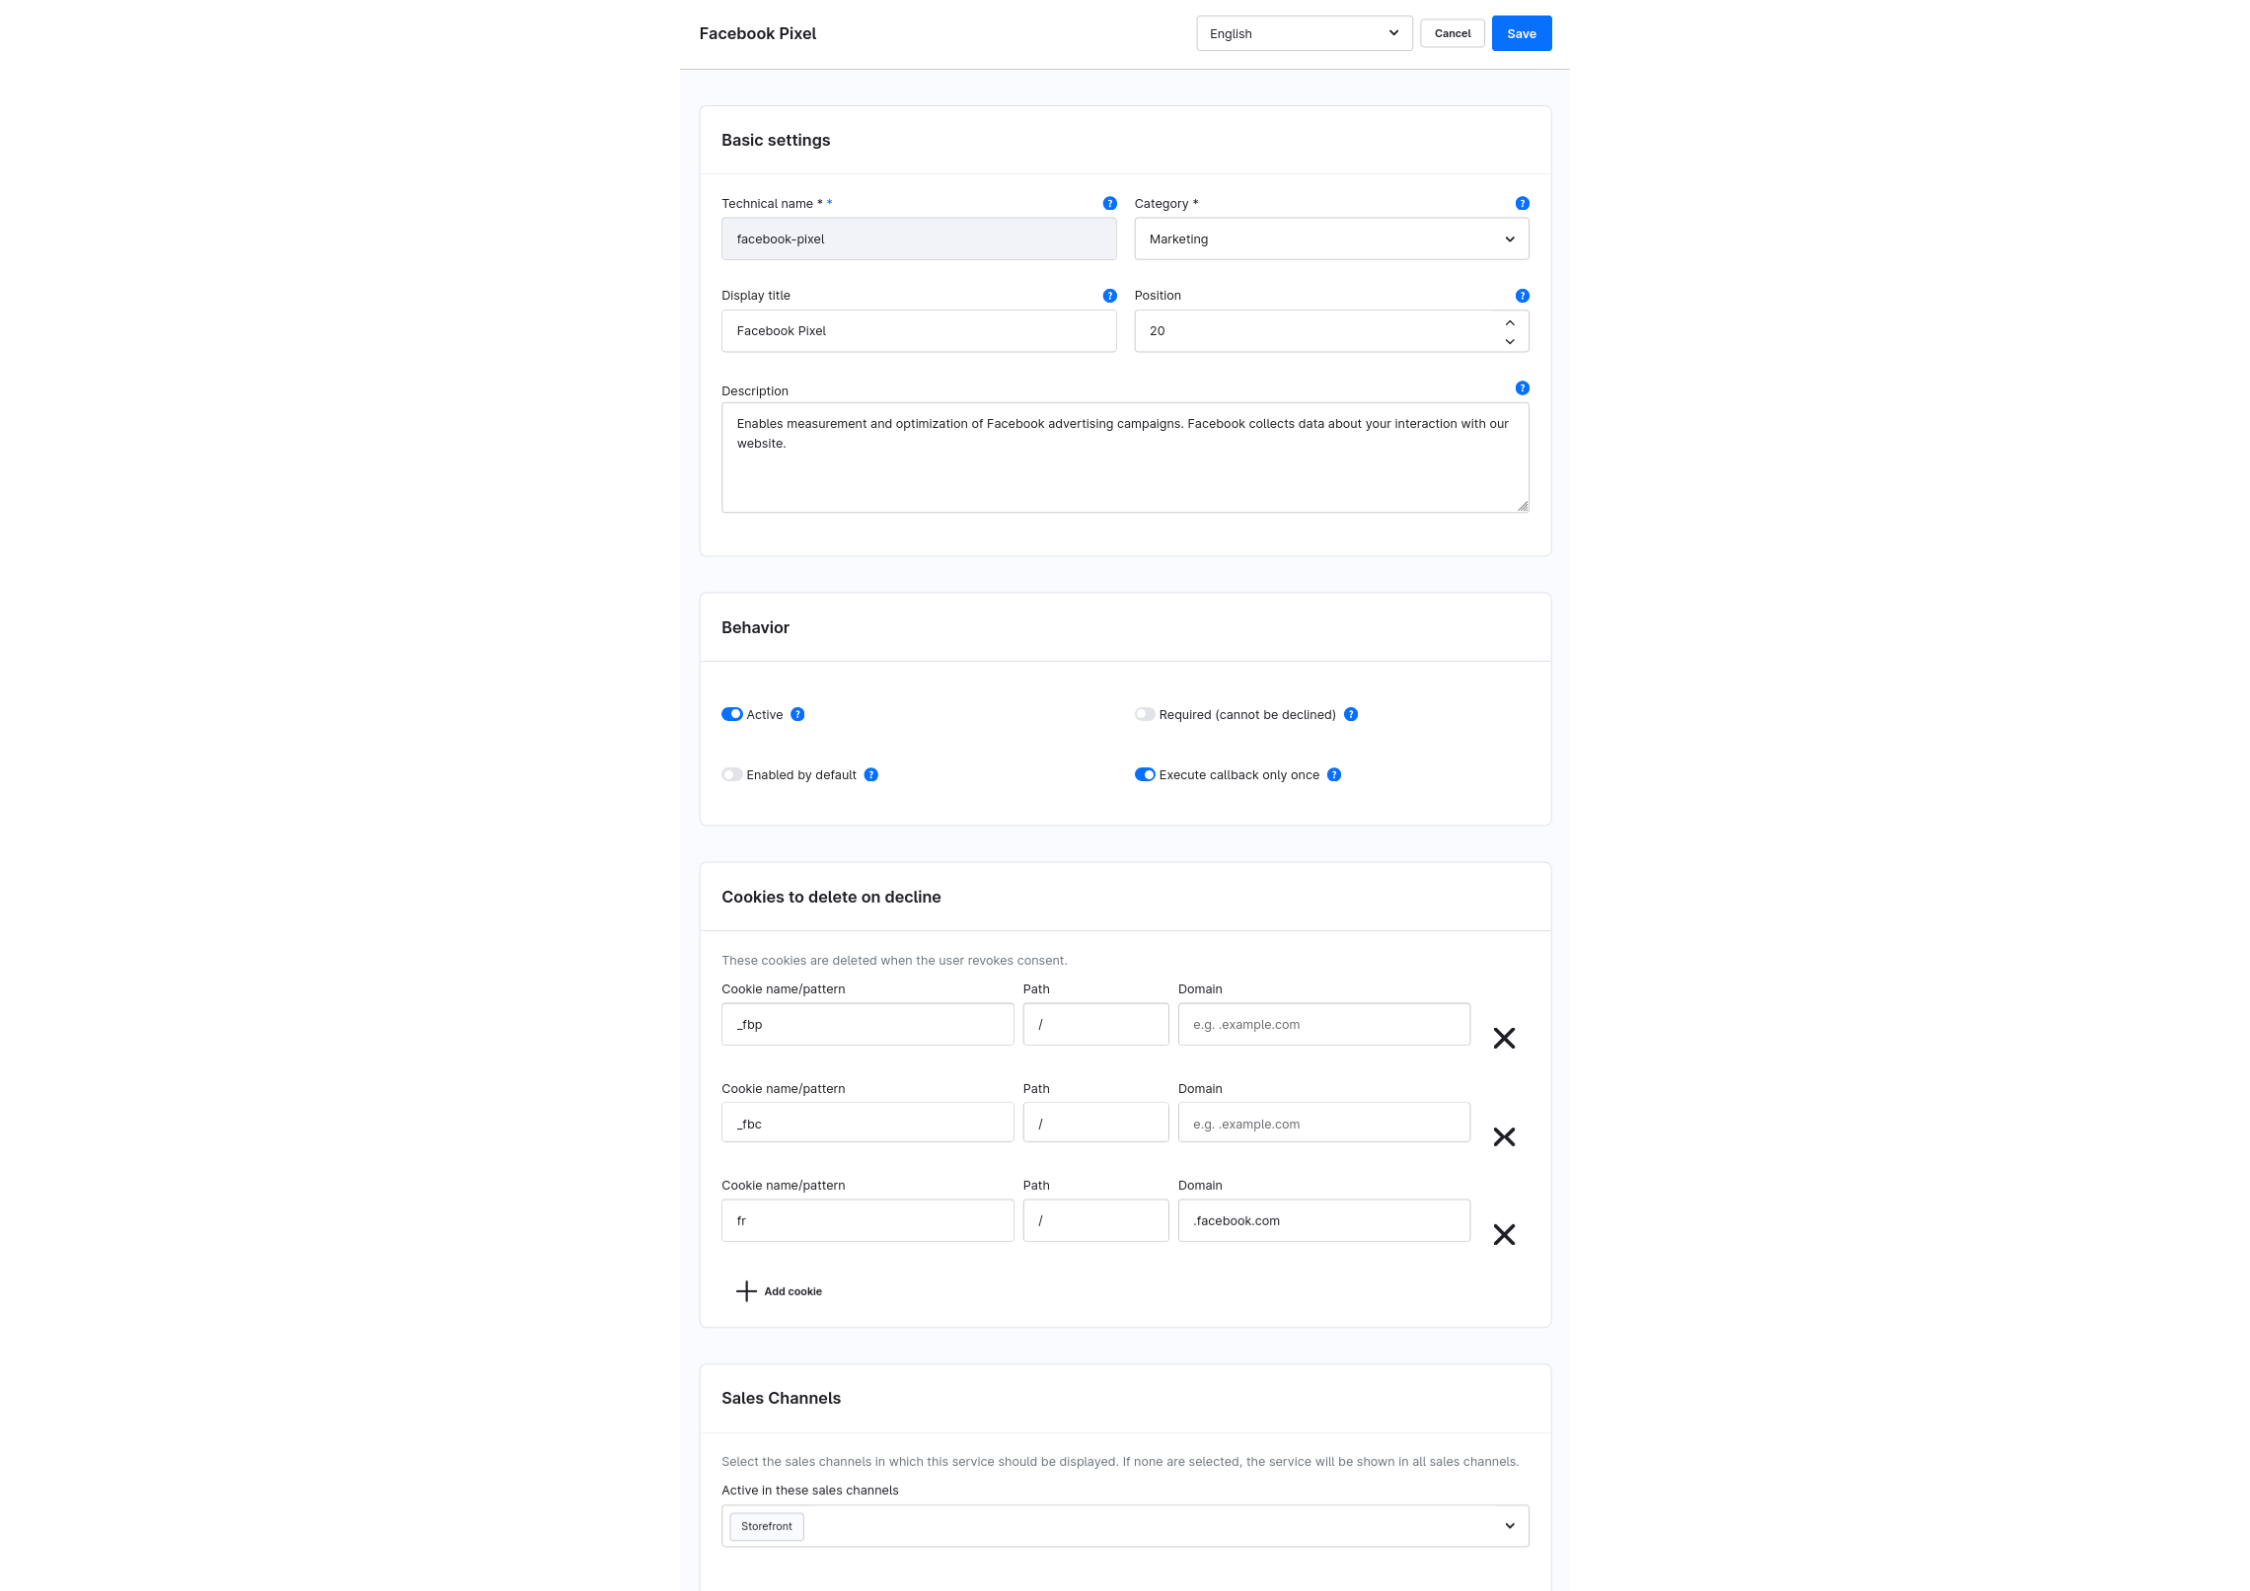Edit the Path field of _fbp row
Screen dimensions: 2250x1591
pos(1095,1024)
